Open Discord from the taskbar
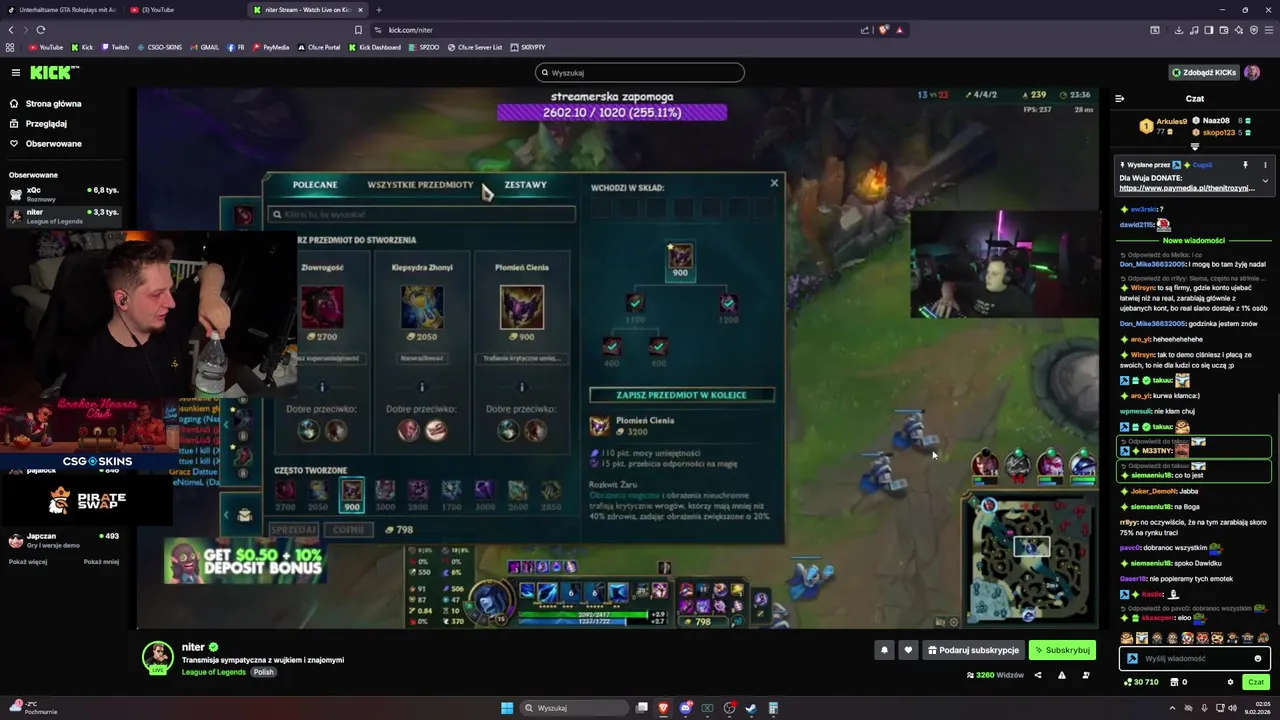The width and height of the screenshot is (1280, 720). 685,708
